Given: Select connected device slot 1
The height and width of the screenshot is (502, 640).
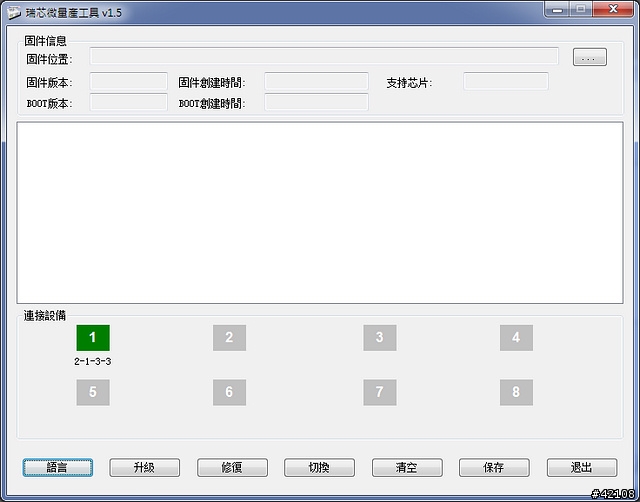Looking at the screenshot, I should [93, 338].
